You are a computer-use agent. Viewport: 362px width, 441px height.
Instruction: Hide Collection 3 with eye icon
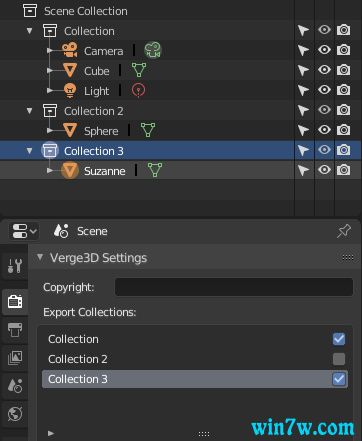(x=324, y=150)
